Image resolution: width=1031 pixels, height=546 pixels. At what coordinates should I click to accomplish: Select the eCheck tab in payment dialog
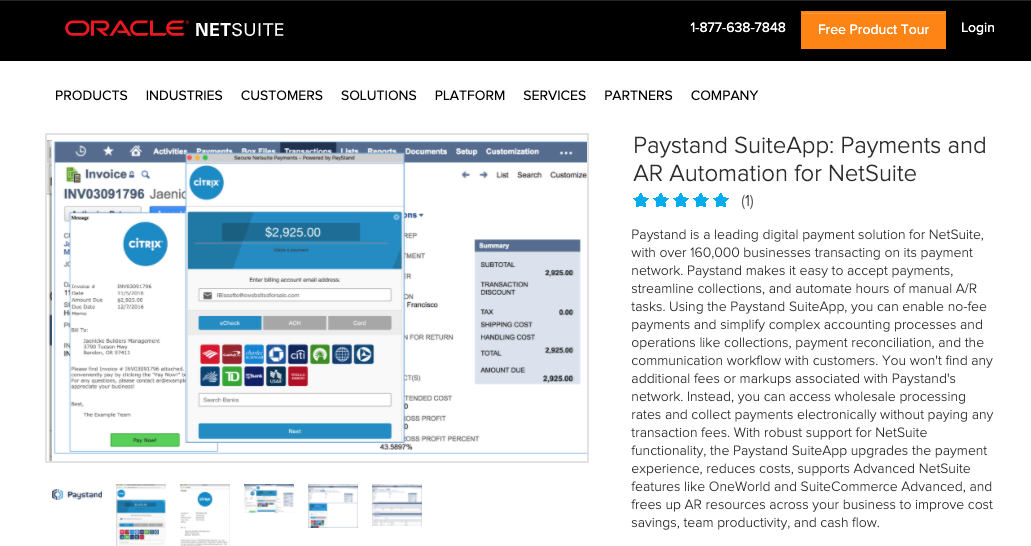tap(230, 323)
